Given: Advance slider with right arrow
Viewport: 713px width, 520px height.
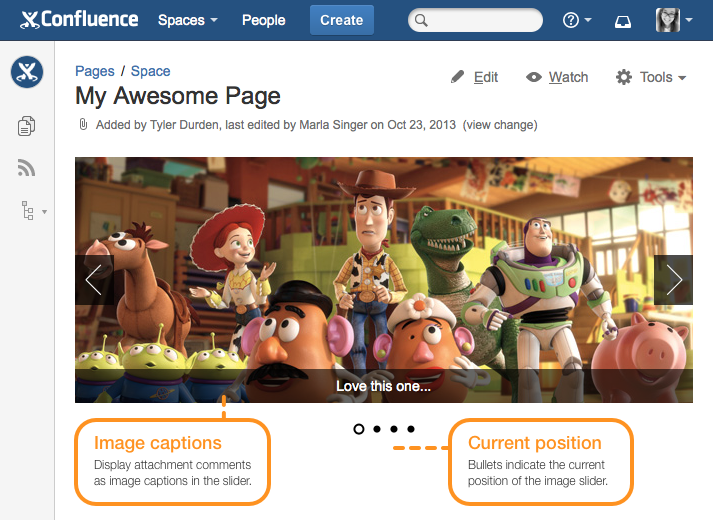Looking at the screenshot, I should tap(673, 280).
